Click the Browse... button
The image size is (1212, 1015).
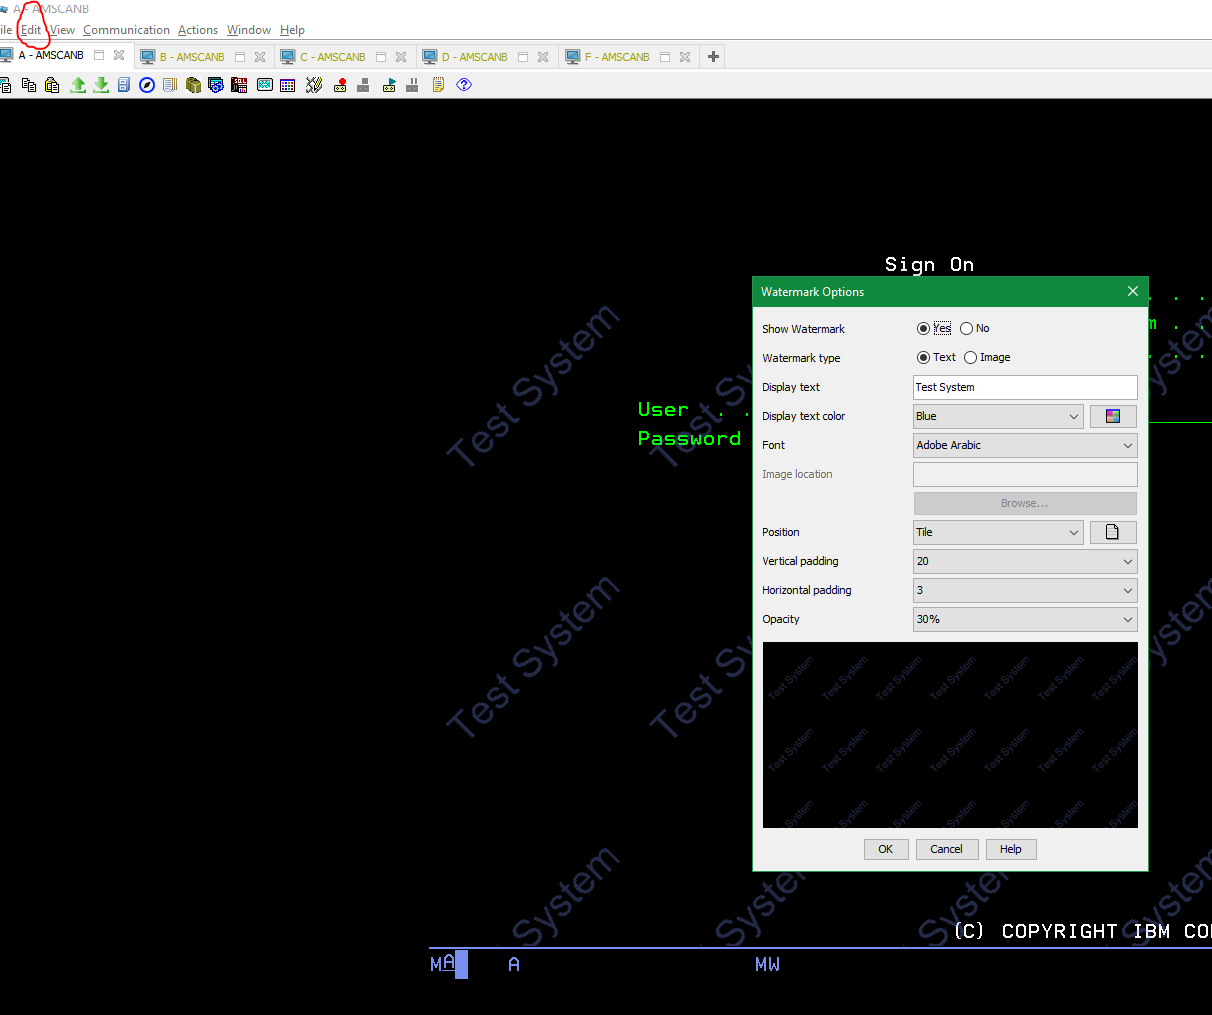[1025, 503]
